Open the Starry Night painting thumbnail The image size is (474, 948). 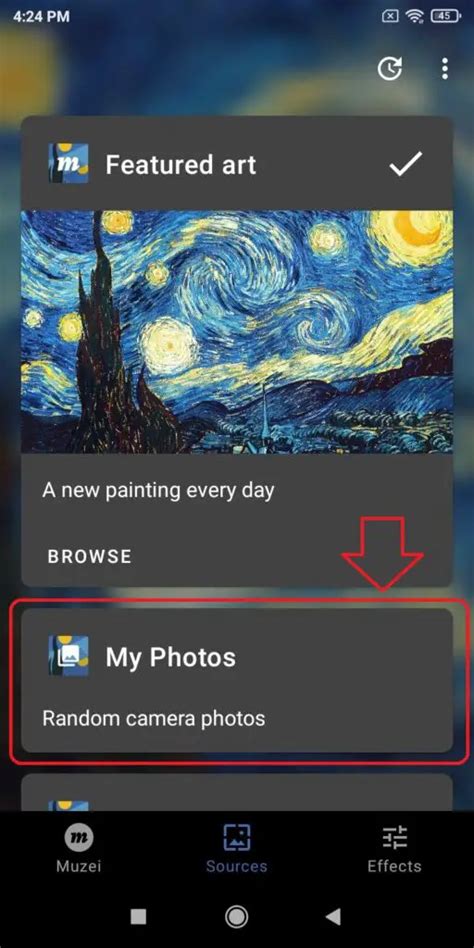coord(237,332)
